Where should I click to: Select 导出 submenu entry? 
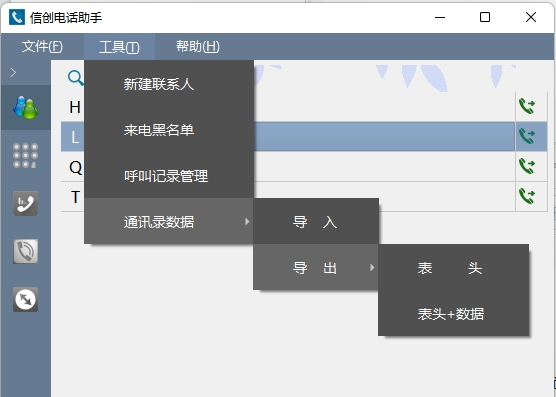pyautogui.click(x=316, y=268)
